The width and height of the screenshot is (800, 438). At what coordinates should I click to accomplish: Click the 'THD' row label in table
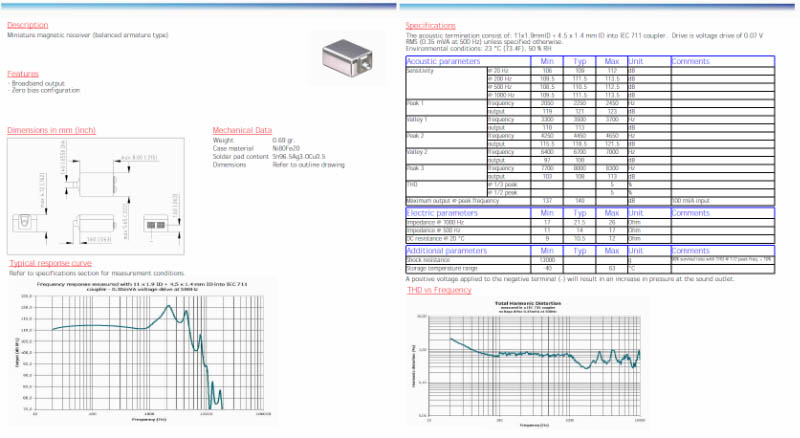412,184
